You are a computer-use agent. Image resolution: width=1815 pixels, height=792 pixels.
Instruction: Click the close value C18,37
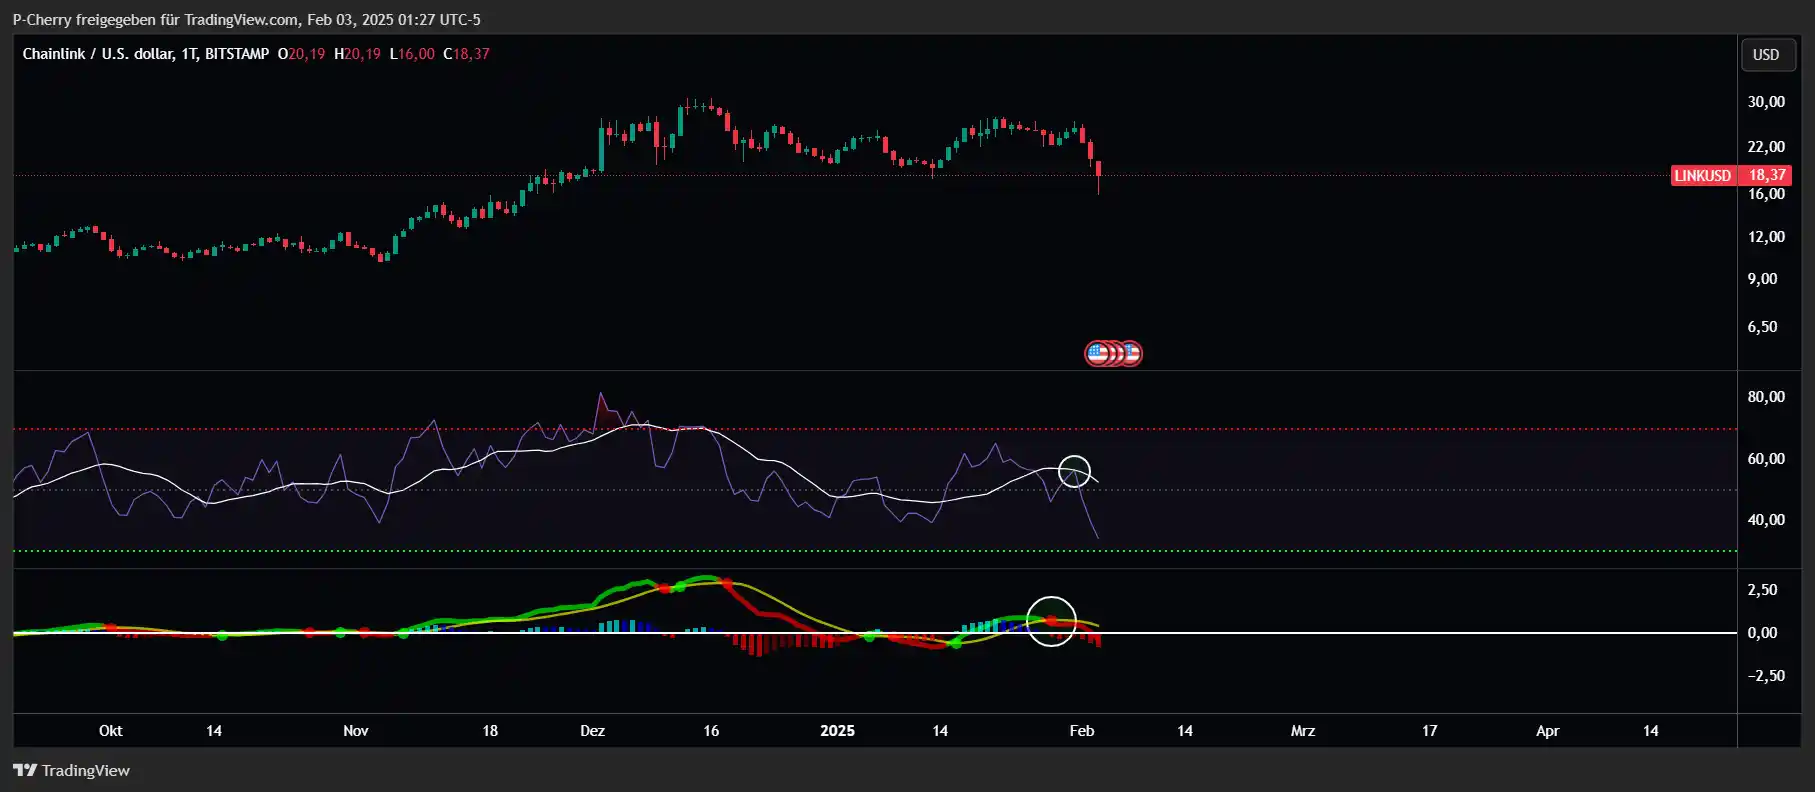(x=466, y=54)
